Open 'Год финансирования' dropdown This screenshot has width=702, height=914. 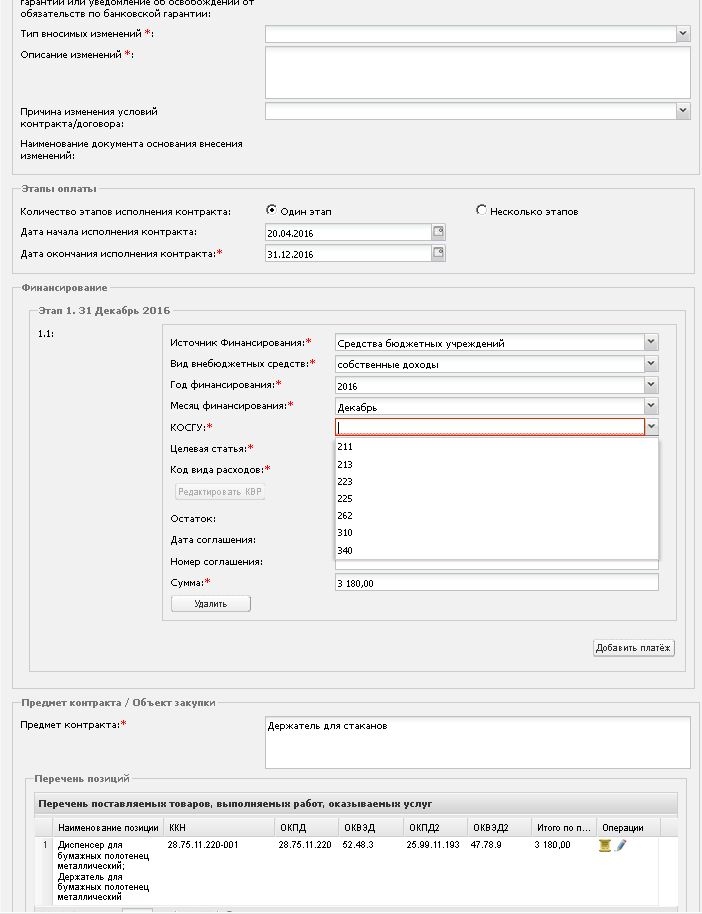651,385
